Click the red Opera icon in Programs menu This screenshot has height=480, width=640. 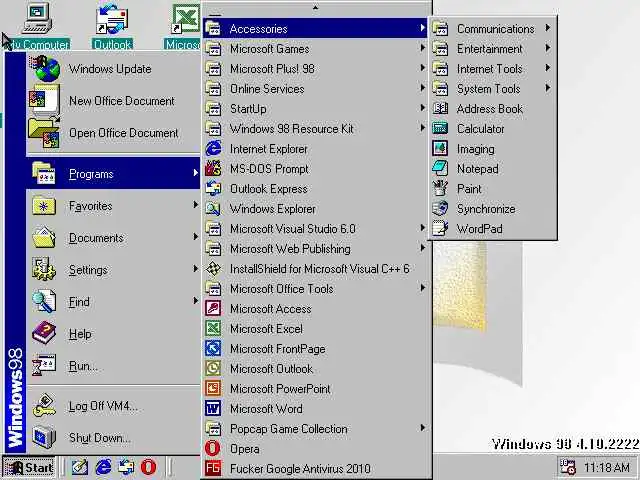pyautogui.click(x=213, y=449)
